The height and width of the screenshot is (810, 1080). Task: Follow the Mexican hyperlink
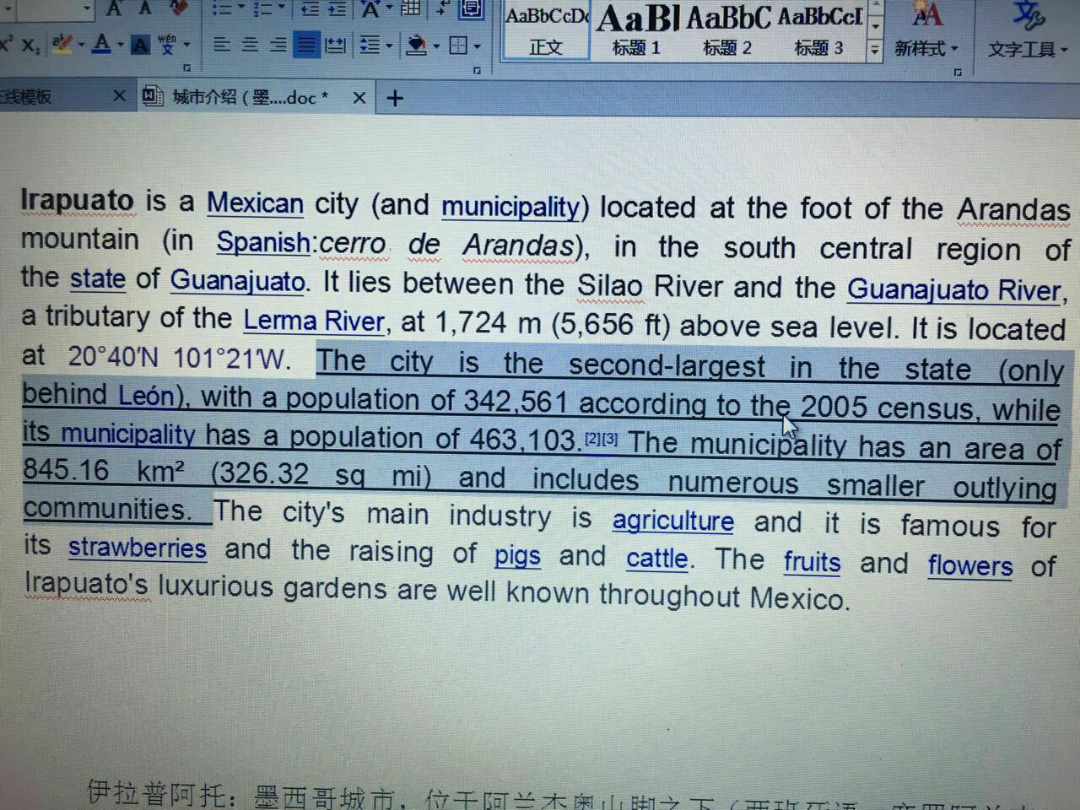pyautogui.click(x=255, y=203)
